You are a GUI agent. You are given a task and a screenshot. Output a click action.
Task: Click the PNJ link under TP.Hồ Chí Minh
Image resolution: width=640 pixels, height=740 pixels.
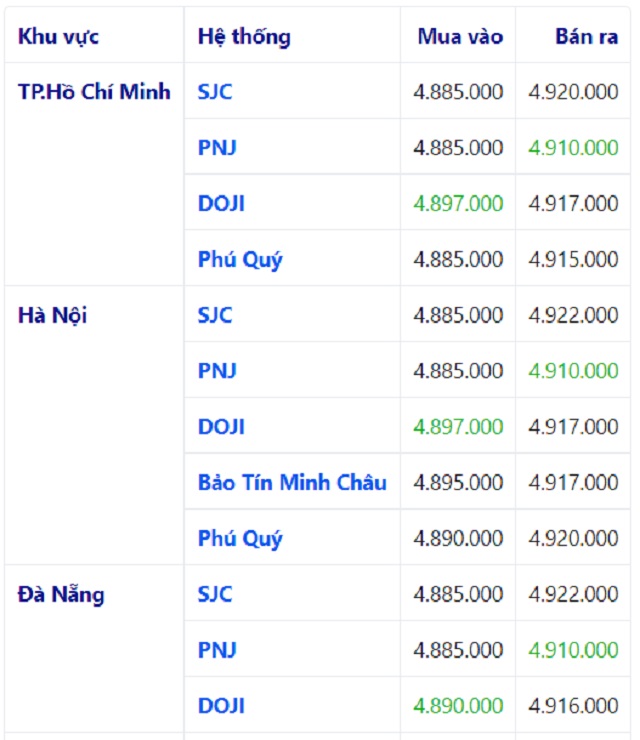tap(217, 148)
